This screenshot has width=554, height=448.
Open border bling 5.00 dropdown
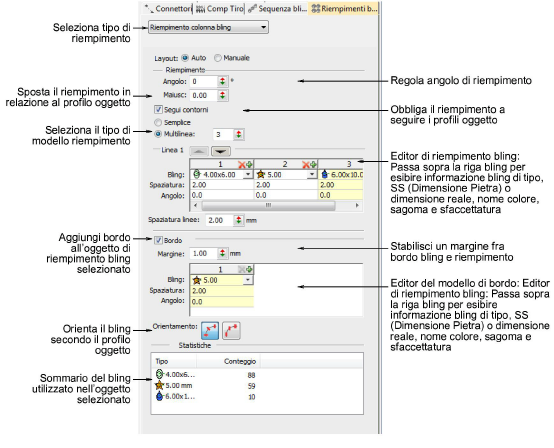click(248, 280)
